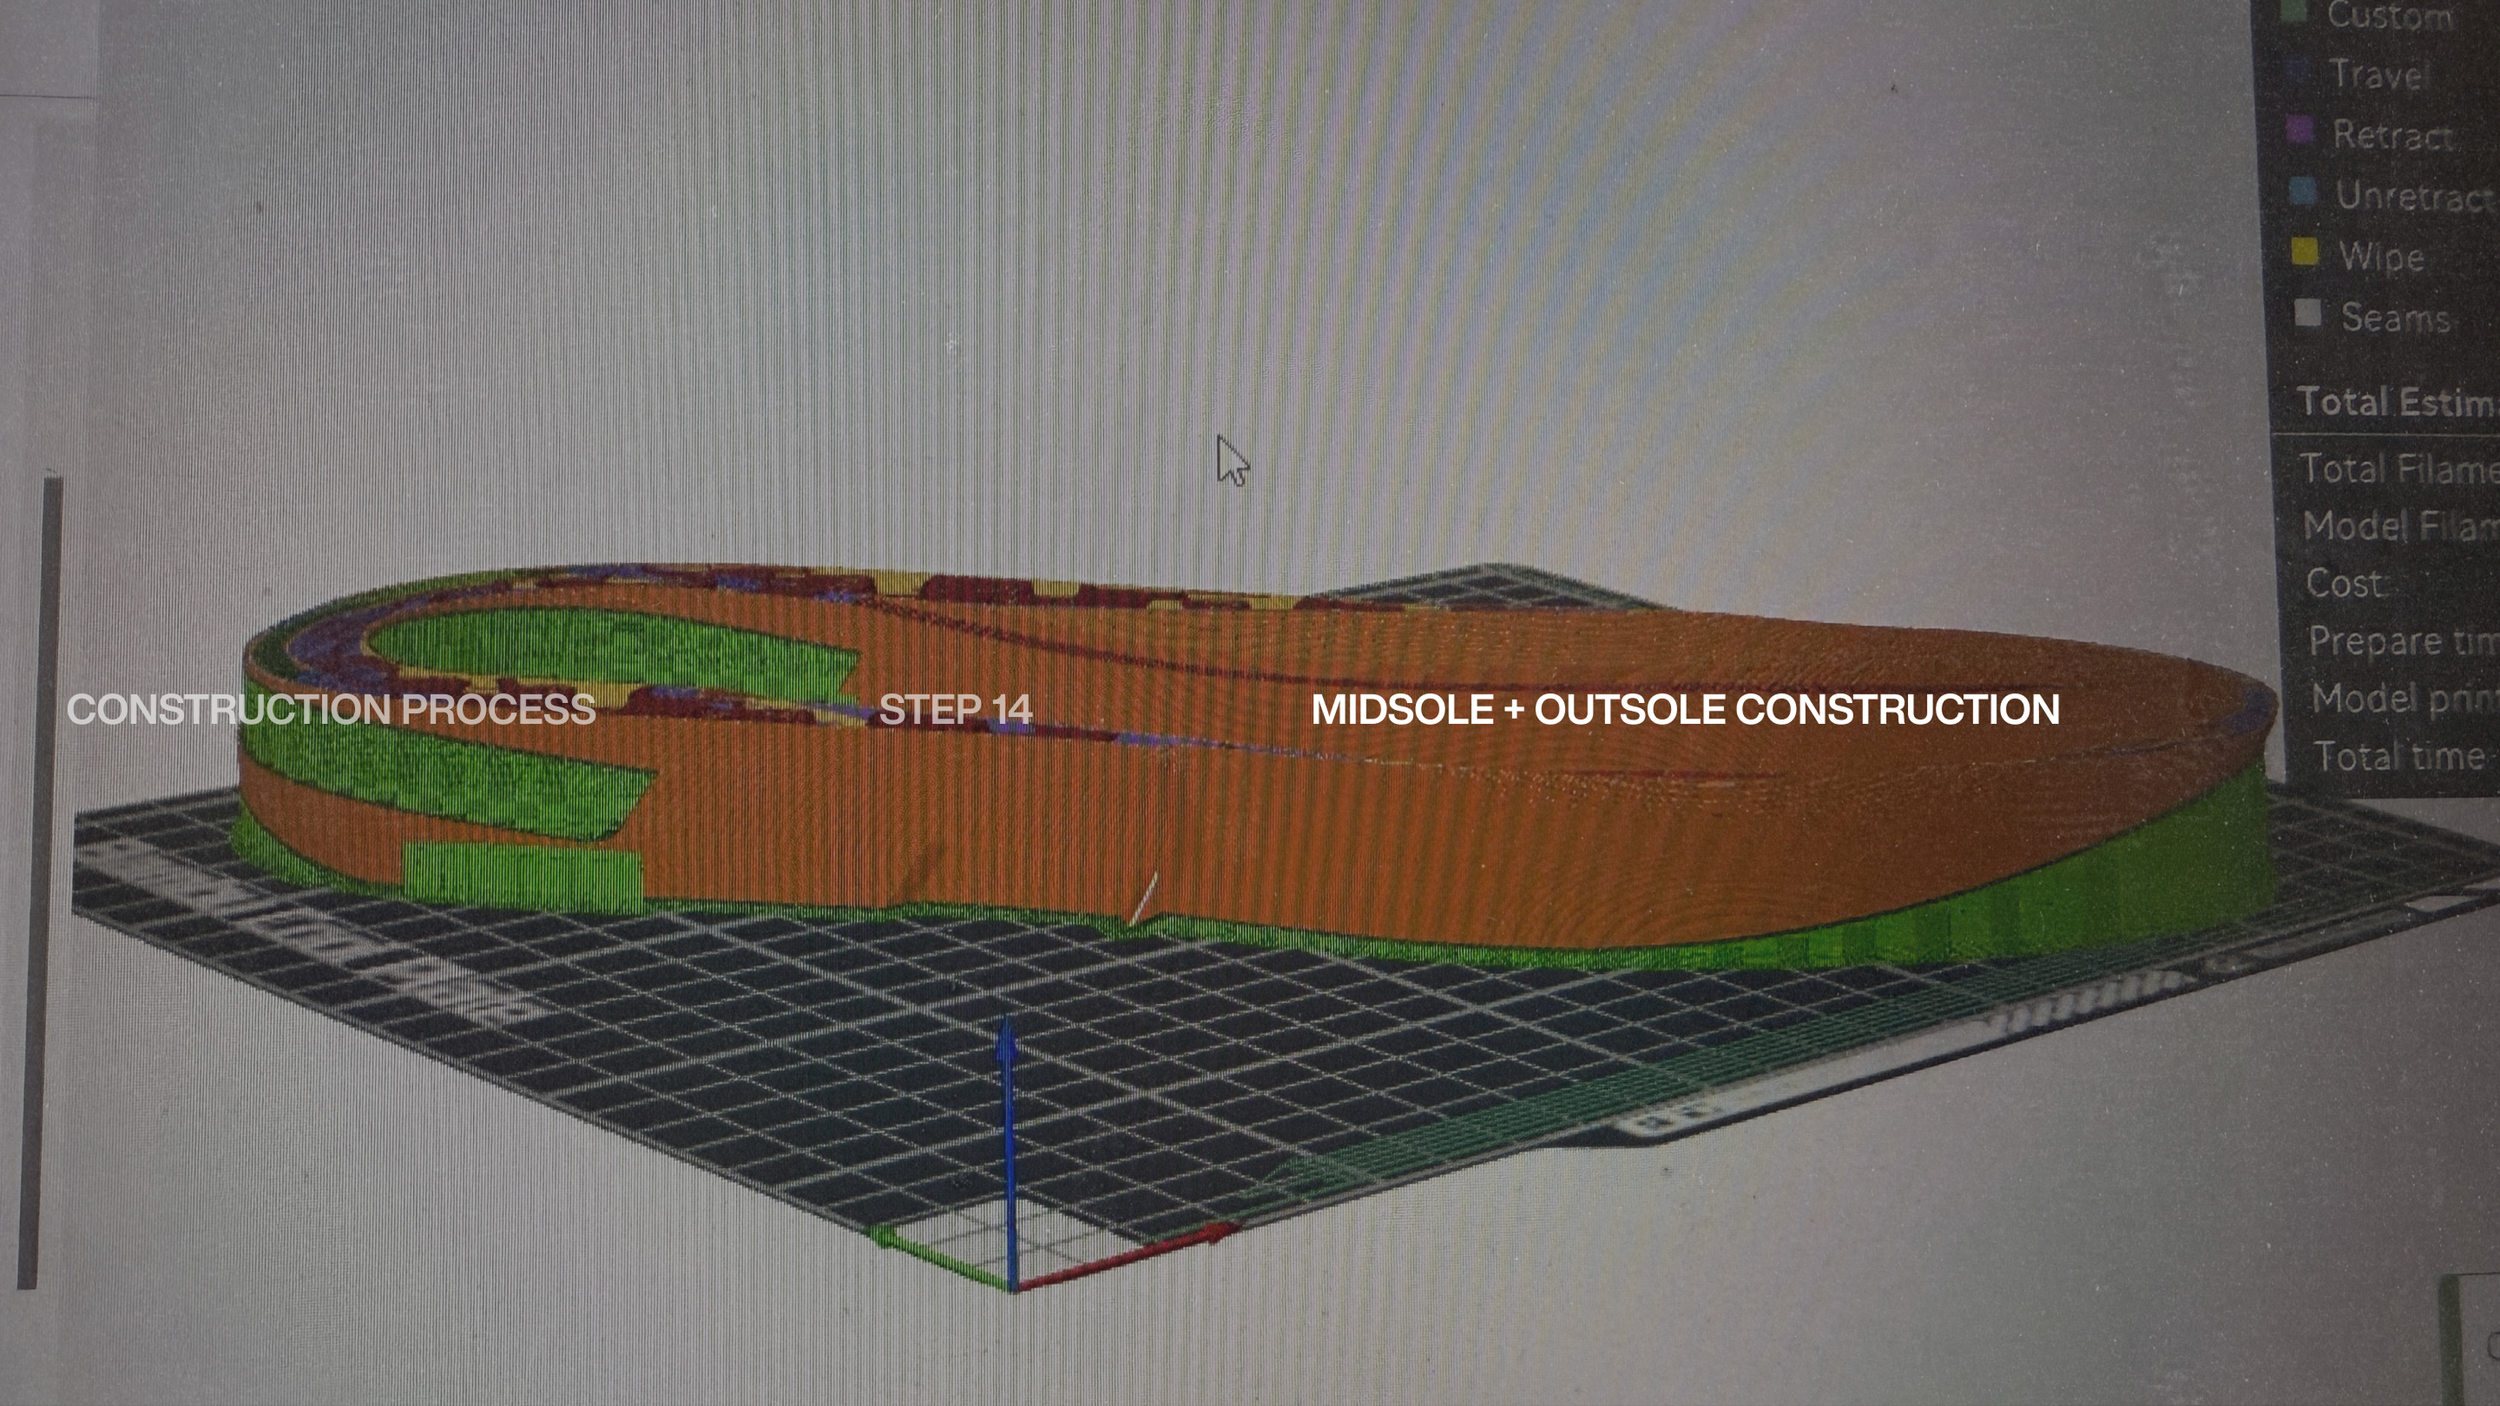
Task: Click the vertical layer slider on left
Action: (38, 880)
